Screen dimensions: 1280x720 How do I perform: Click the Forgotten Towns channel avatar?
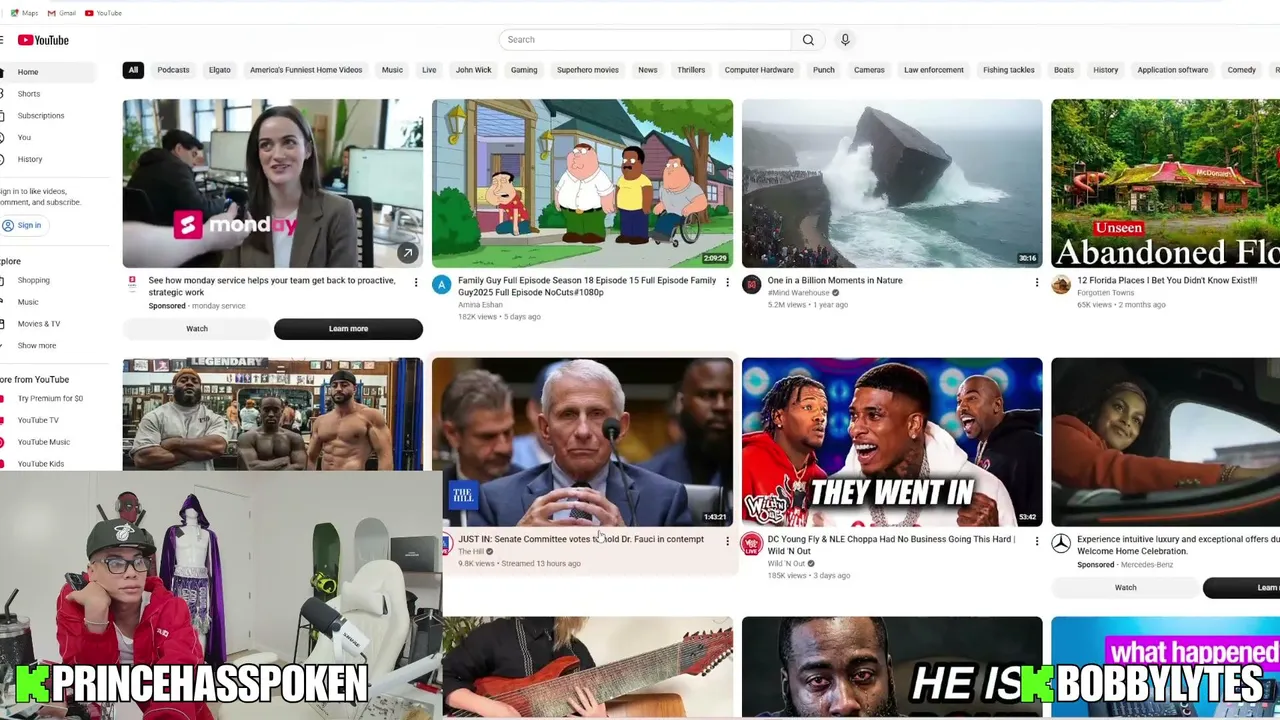coord(1061,286)
